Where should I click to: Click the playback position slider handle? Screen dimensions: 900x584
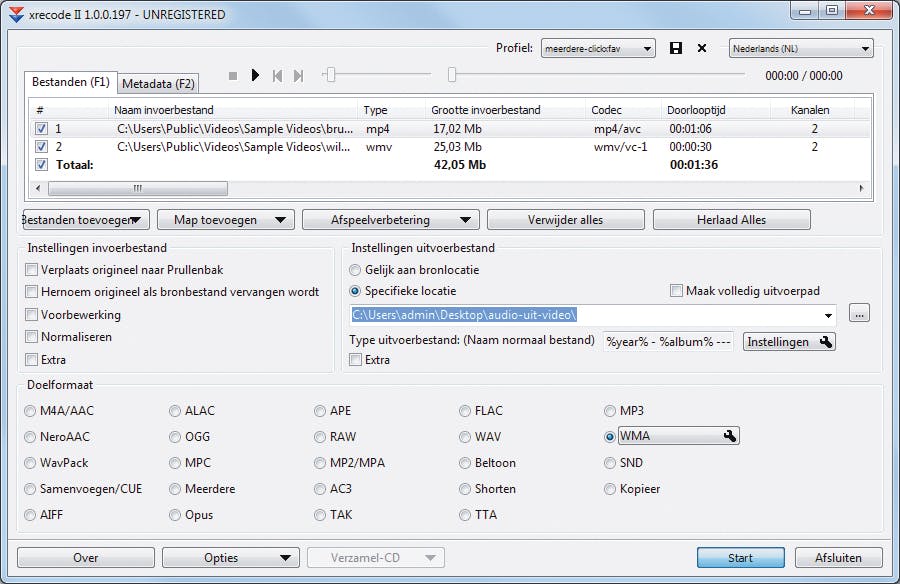[x=452, y=75]
